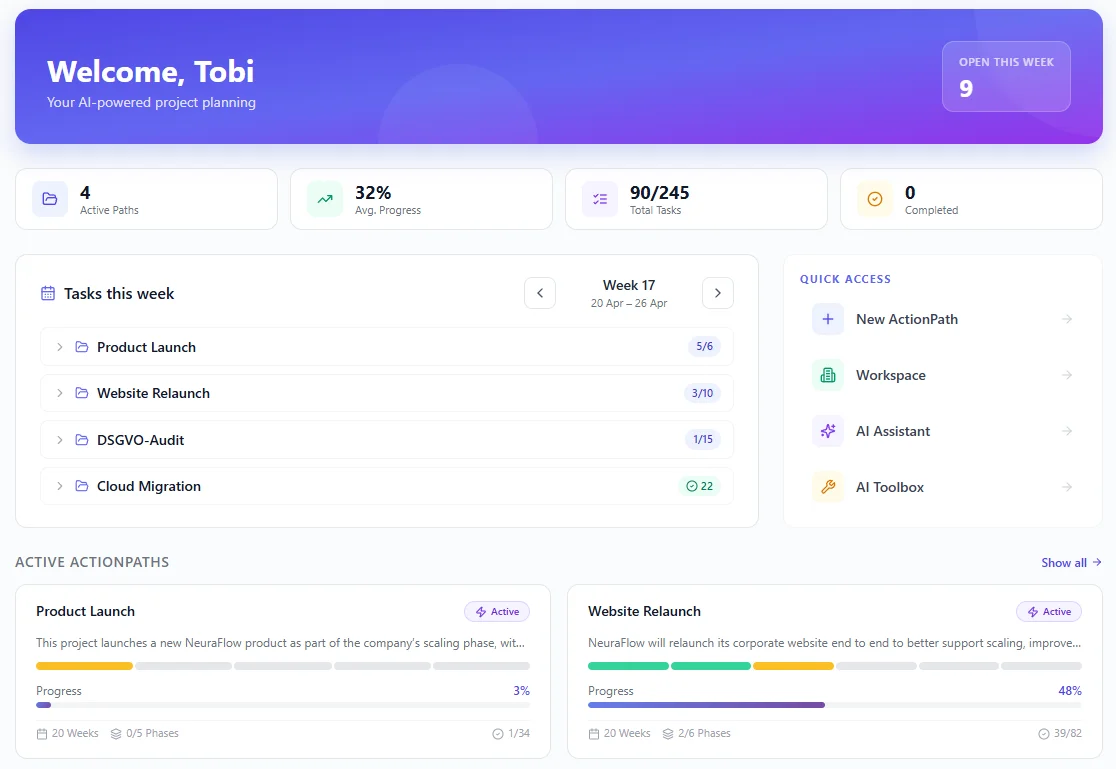Image resolution: width=1116 pixels, height=769 pixels.
Task: Click the folder icon in DSGVO-Audit row
Action: pos(82,440)
